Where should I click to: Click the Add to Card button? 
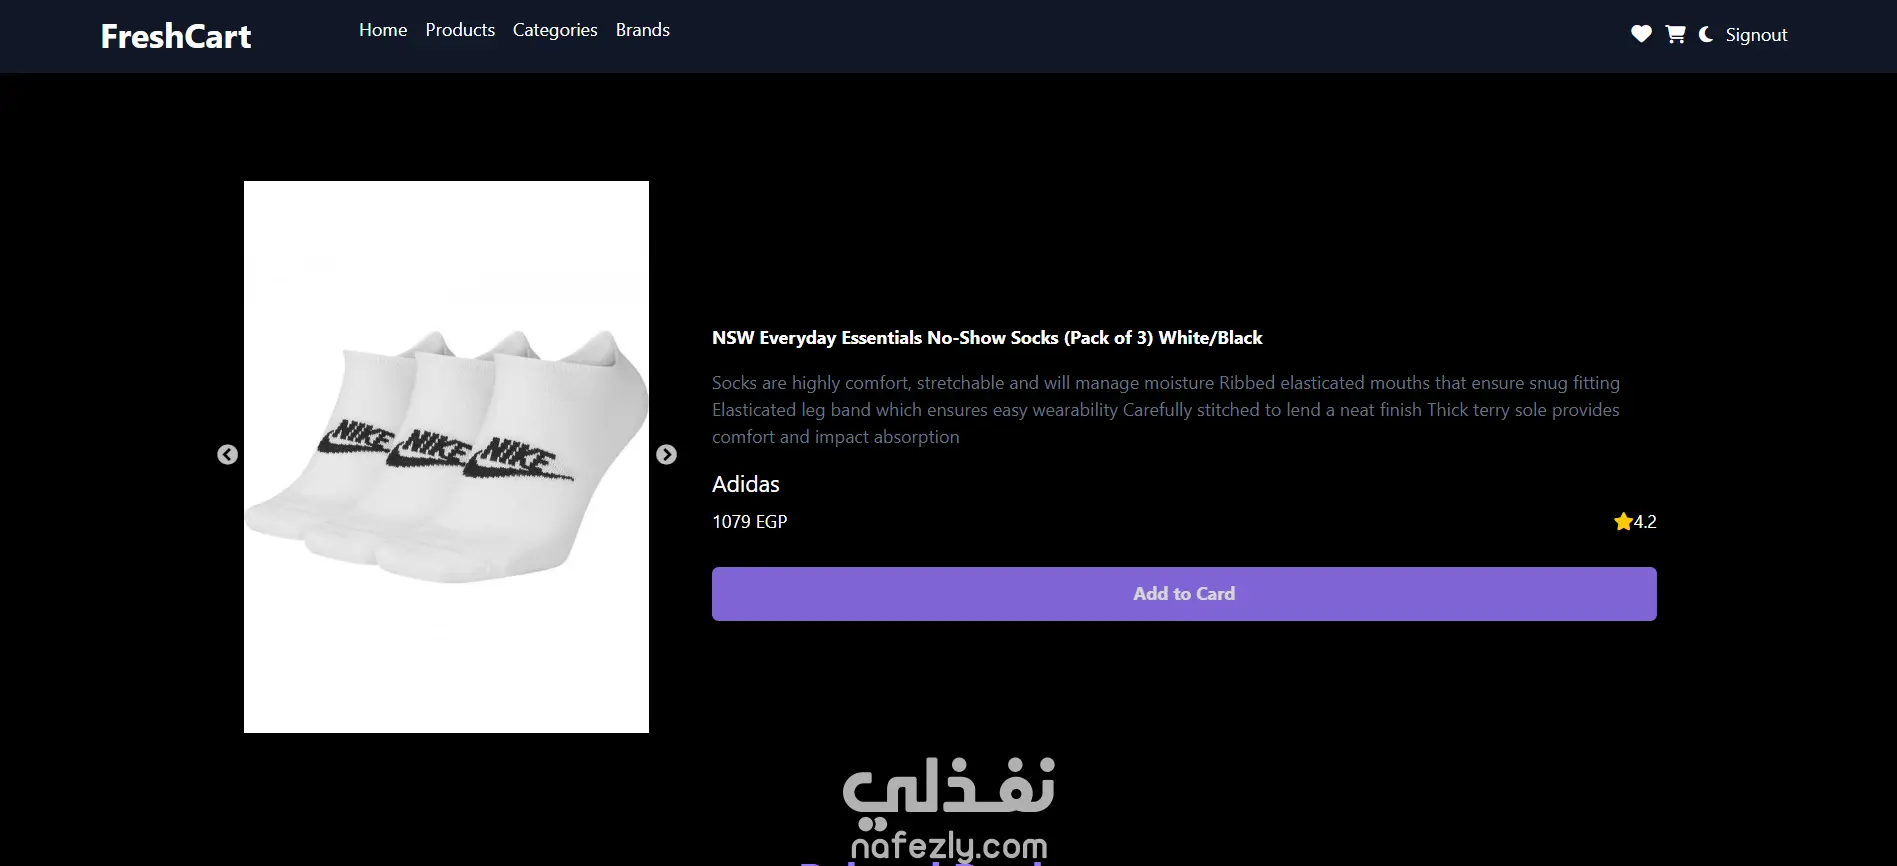click(x=1184, y=594)
